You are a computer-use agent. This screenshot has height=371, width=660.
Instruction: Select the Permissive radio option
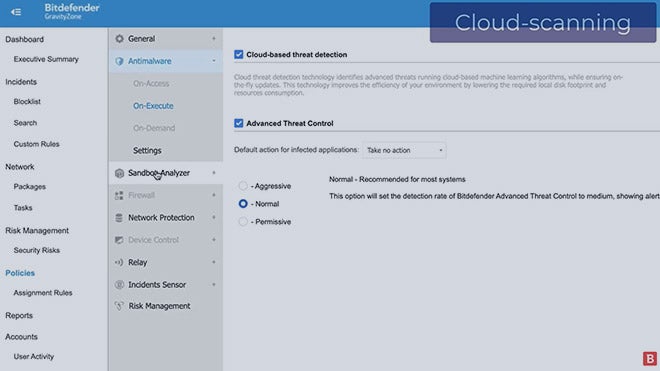click(x=243, y=221)
